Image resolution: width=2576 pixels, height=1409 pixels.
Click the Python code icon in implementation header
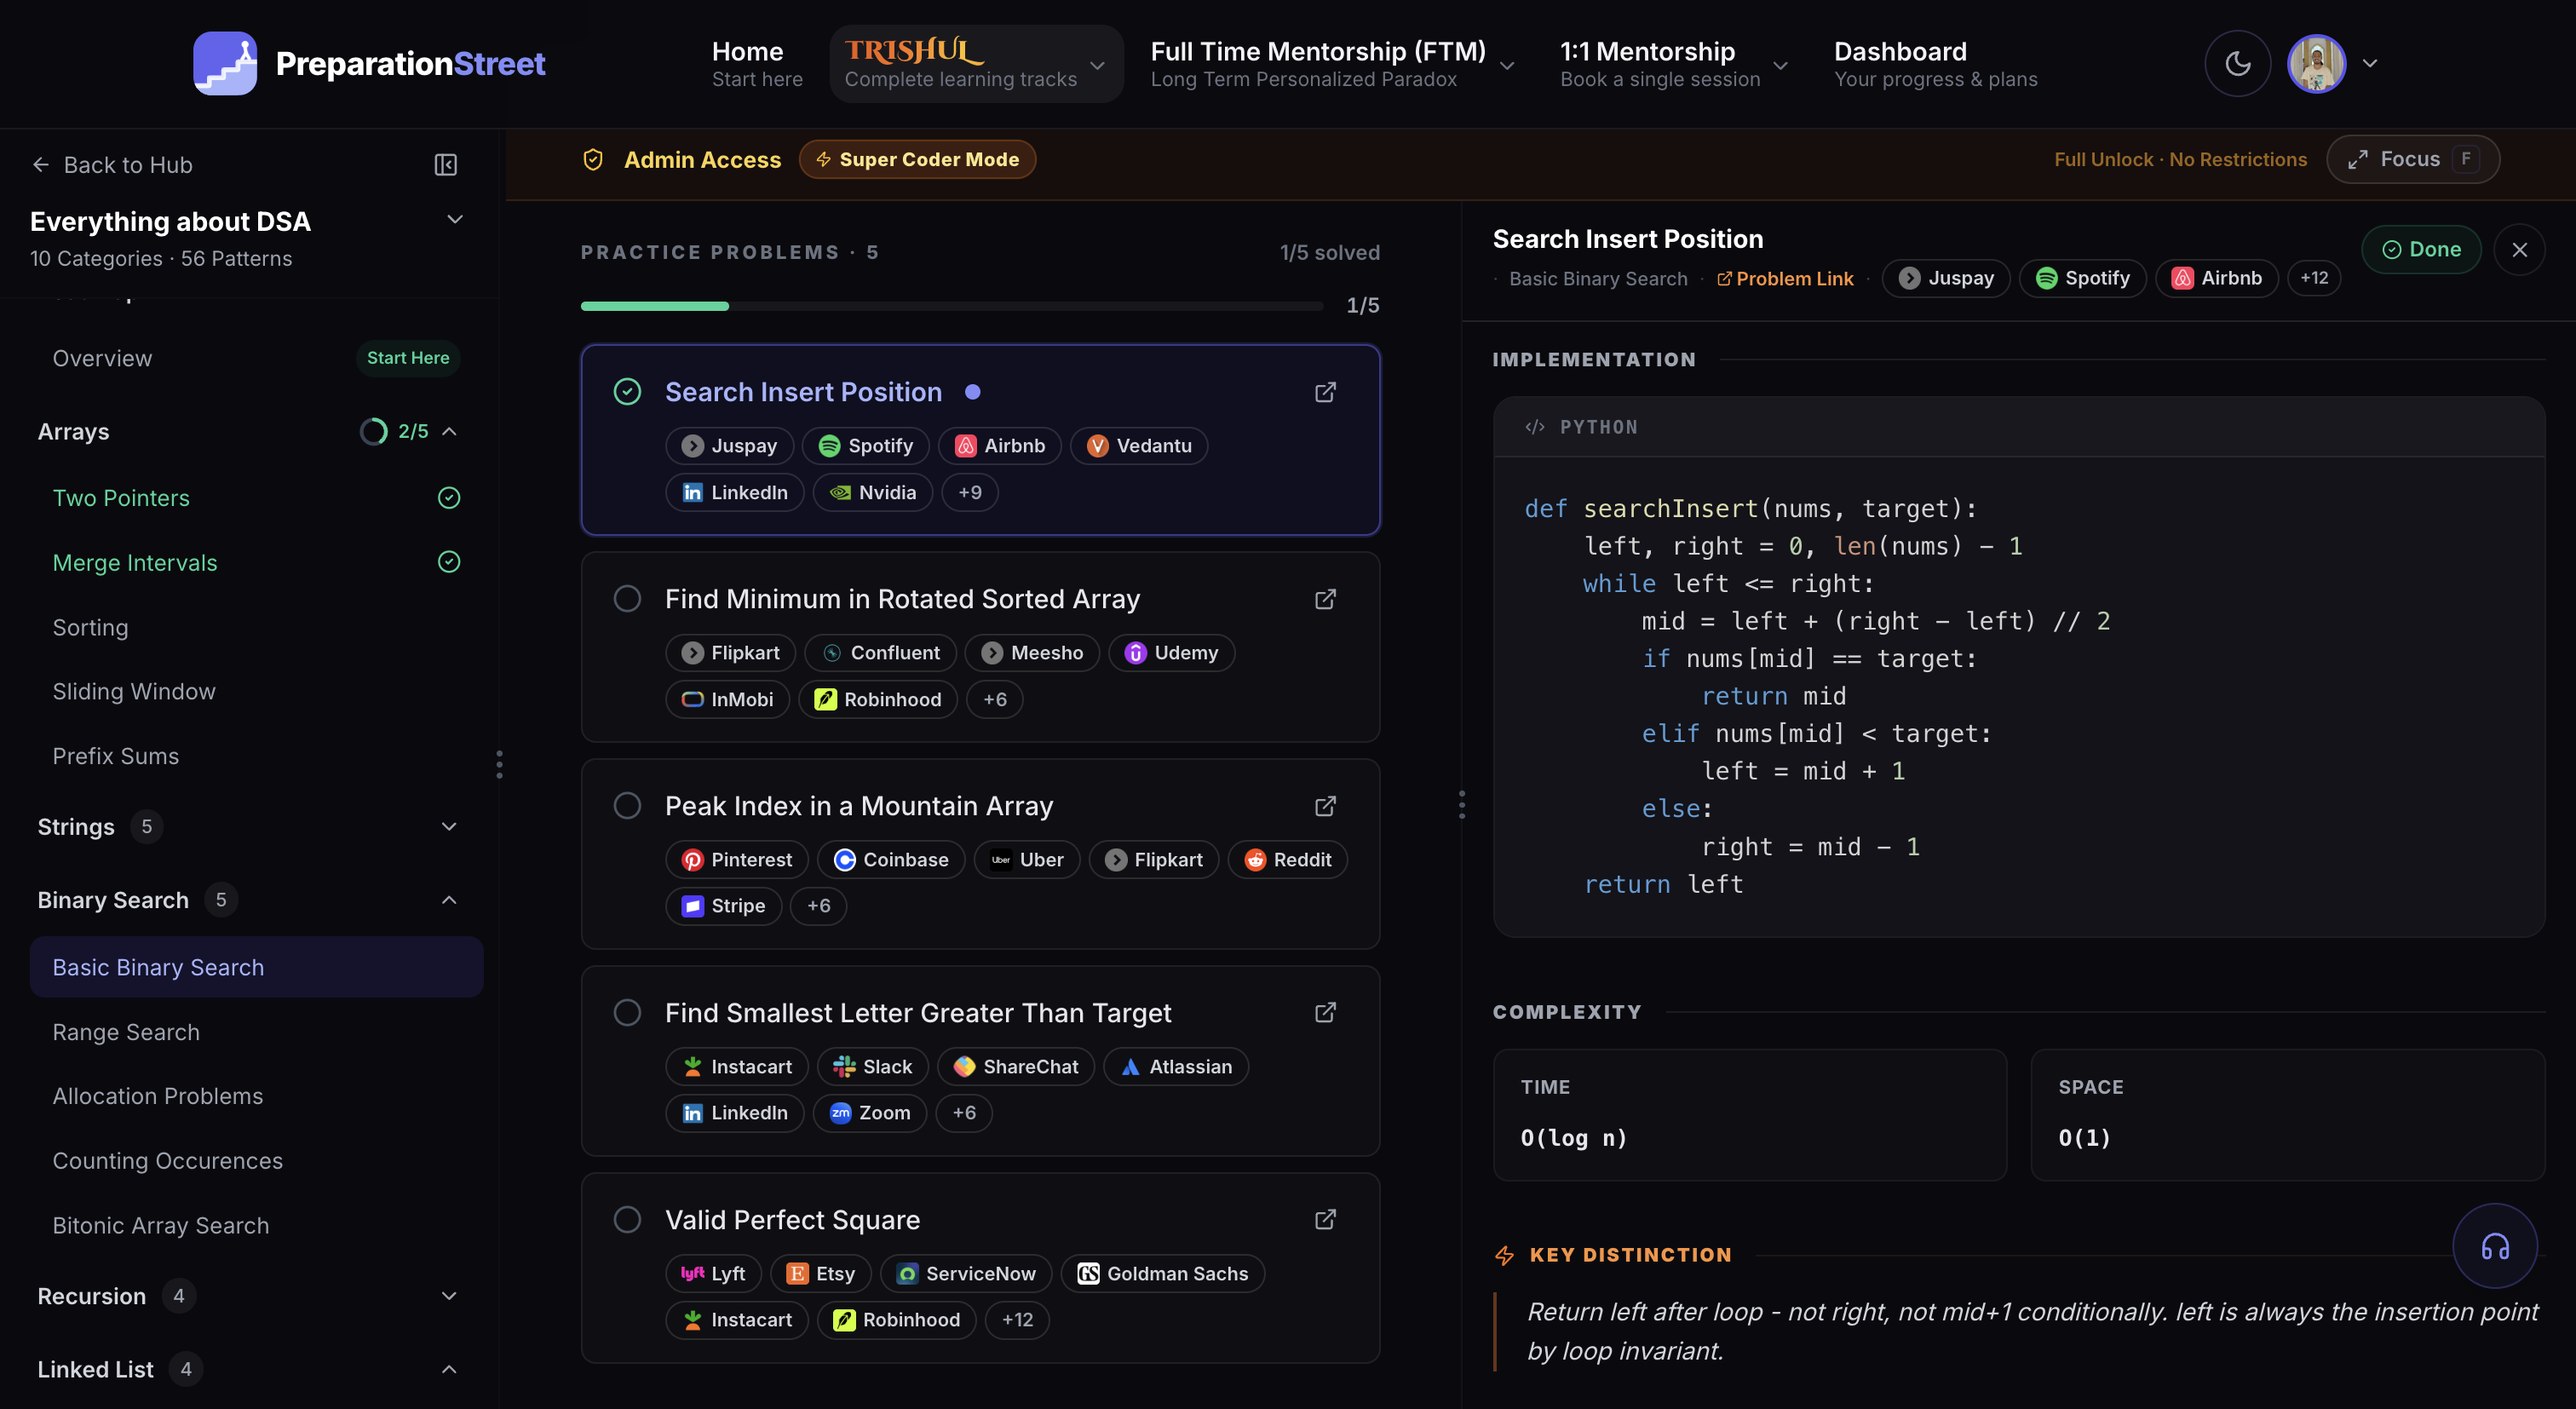(1534, 427)
